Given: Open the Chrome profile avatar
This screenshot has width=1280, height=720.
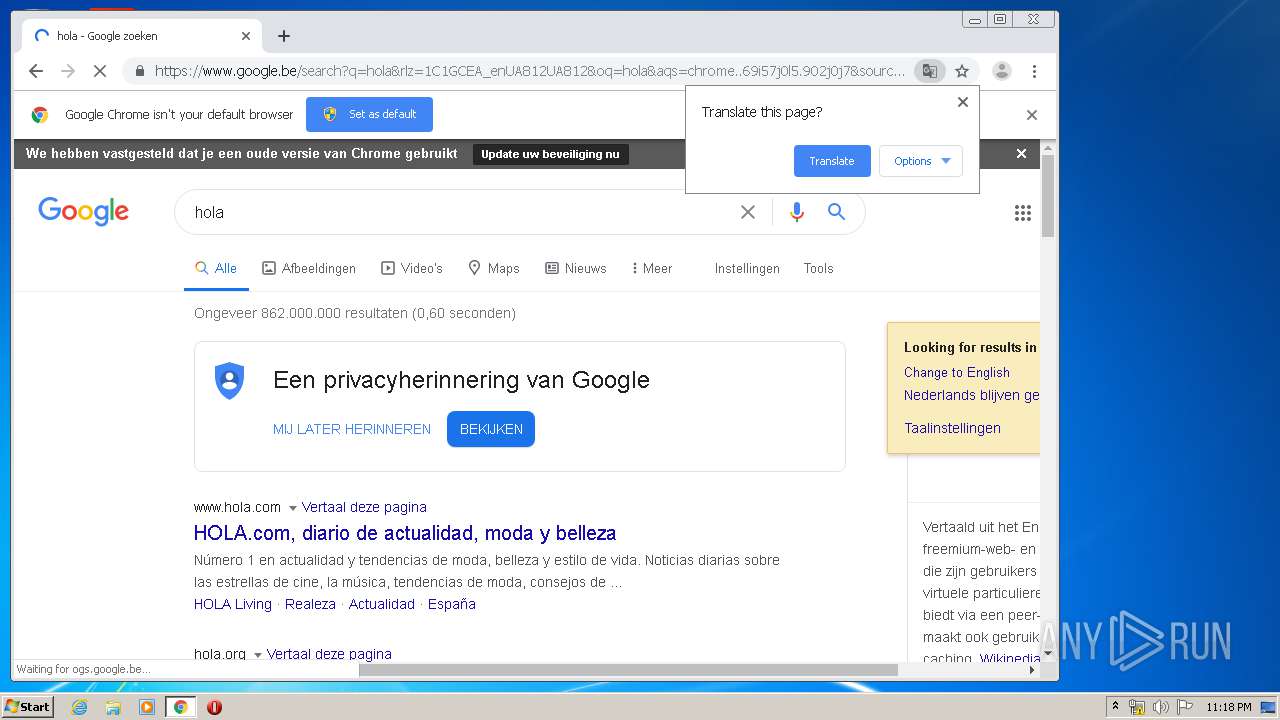Looking at the screenshot, I should [1001, 71].
